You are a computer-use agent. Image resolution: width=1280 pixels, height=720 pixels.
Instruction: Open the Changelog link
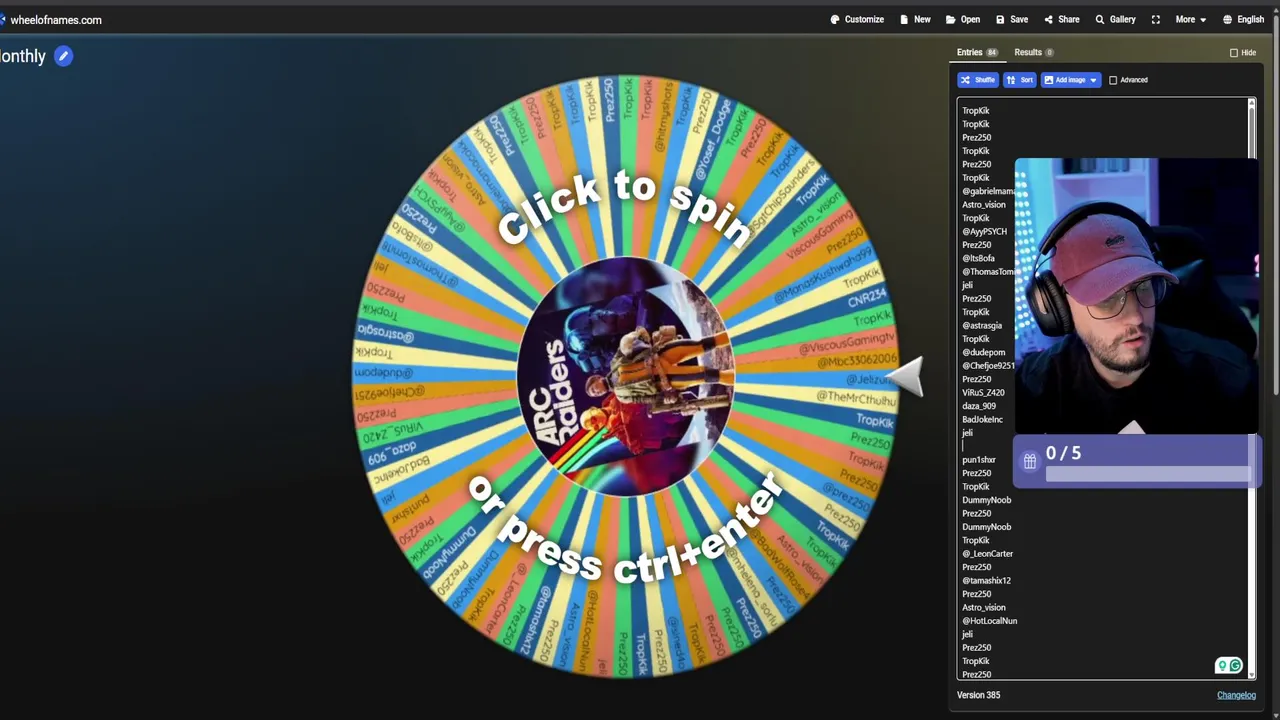(x=1236, y=695)
